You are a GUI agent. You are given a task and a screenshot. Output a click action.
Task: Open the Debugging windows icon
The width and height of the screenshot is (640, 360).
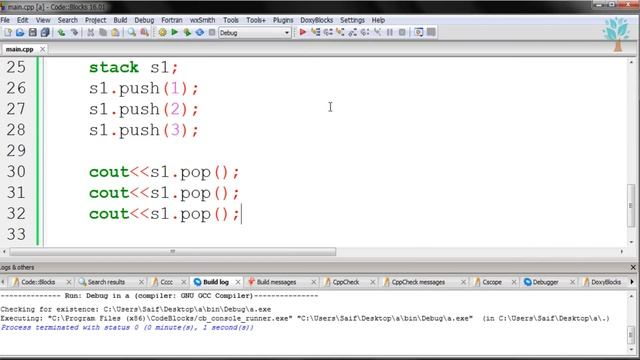point(419,32)
